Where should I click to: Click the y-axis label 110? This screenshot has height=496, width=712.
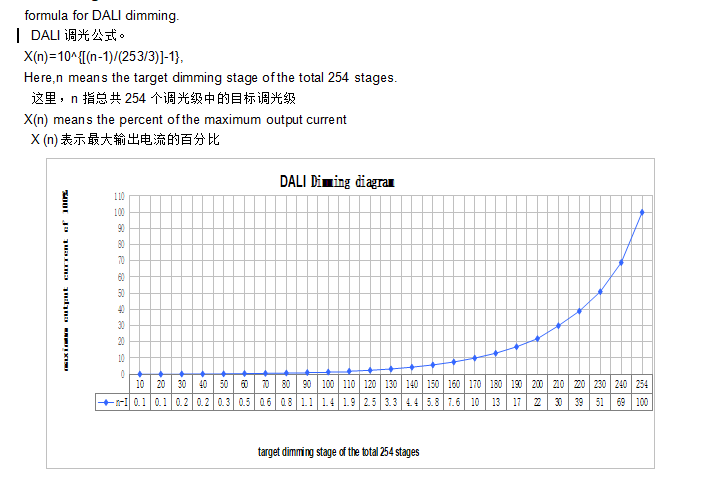click(119, 196)
